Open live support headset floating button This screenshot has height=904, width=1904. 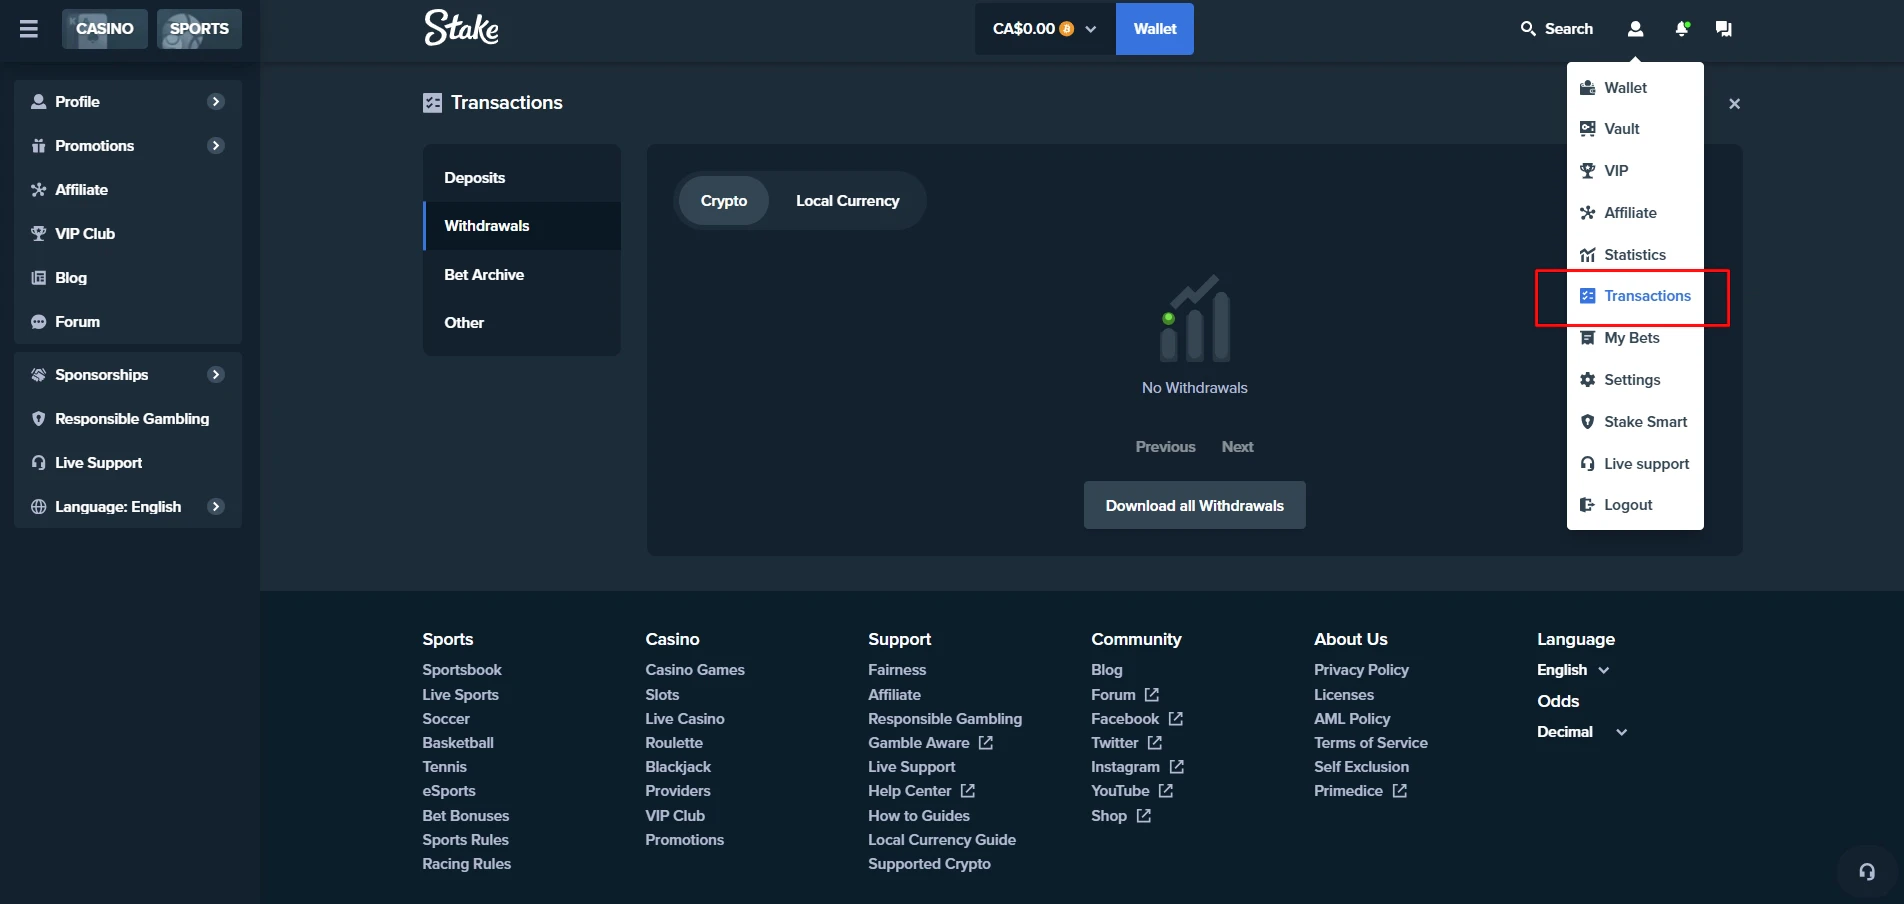pyautogui.click(x=1866, y=872)
